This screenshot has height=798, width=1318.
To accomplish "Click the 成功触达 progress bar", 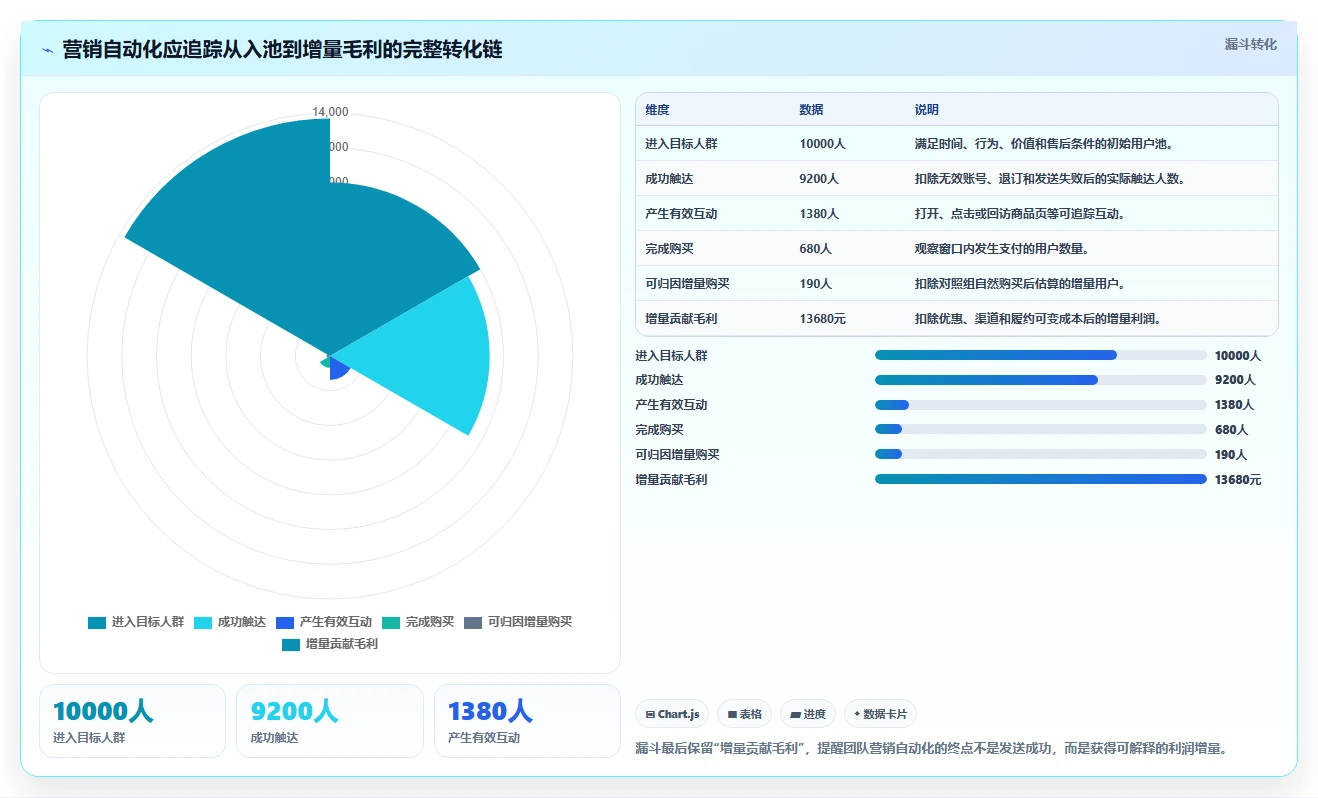I will point(1040,380).
